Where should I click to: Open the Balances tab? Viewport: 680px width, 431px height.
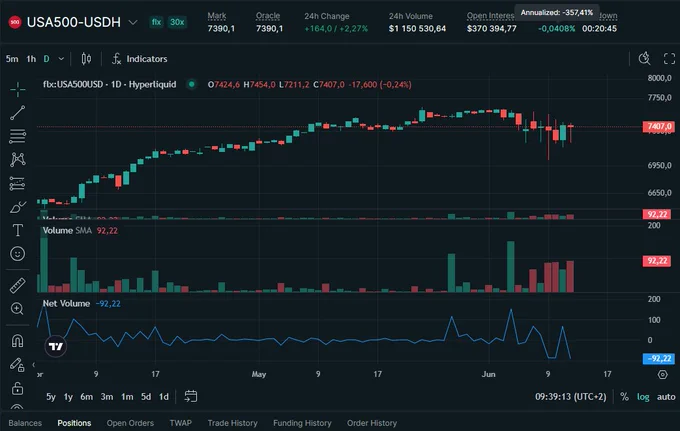[x=25, y=423]
